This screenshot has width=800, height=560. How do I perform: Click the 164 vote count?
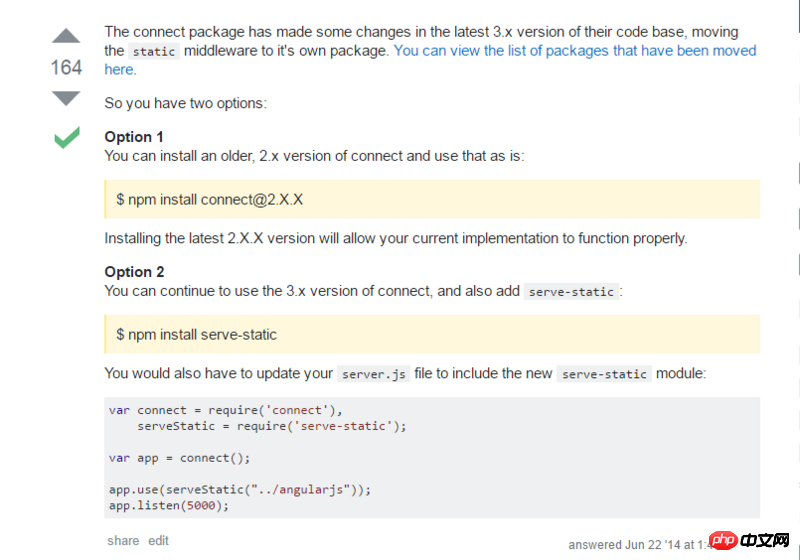(x=66, y=68)
